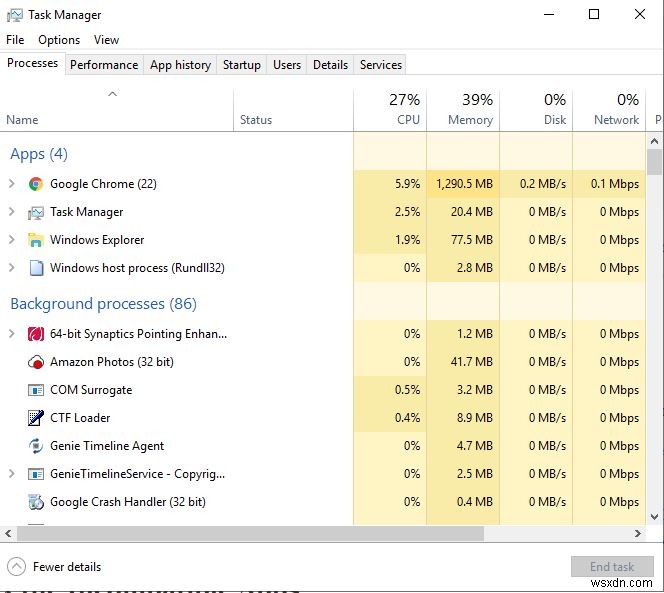Click the vertical scrollbar up arrow
This screenshot has height=593, width=664.
point(654,141)
